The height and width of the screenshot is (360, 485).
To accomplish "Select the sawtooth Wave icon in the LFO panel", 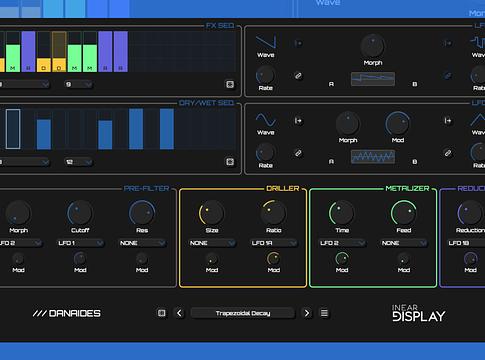I will (266, 42).
